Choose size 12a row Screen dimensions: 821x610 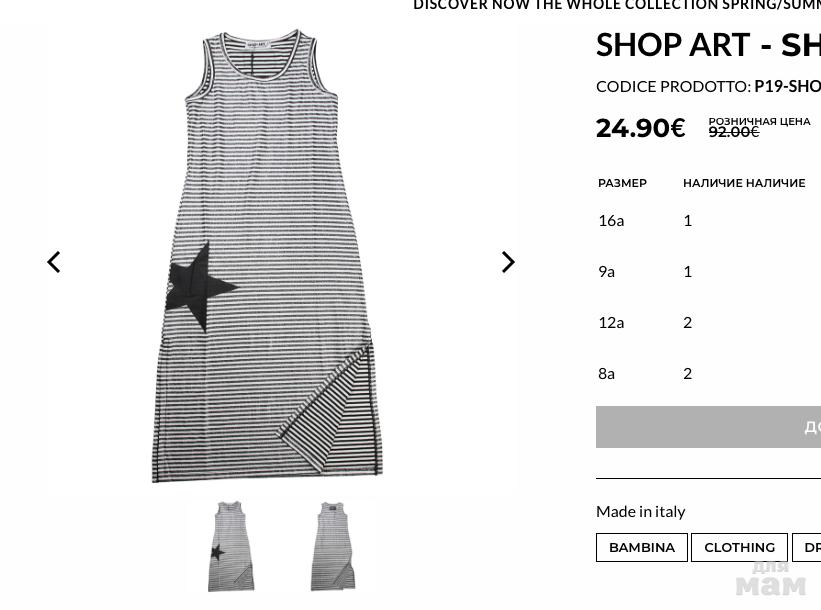pos(708,322)
